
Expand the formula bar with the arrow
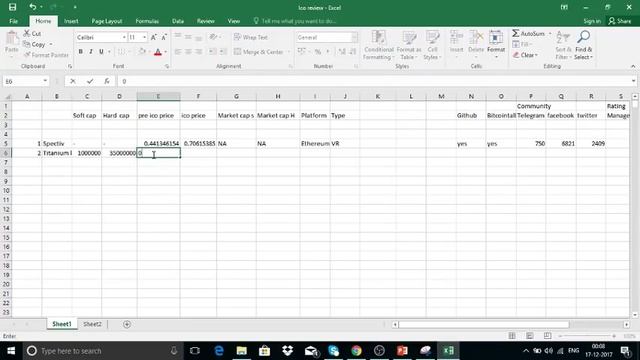point(633,81)
